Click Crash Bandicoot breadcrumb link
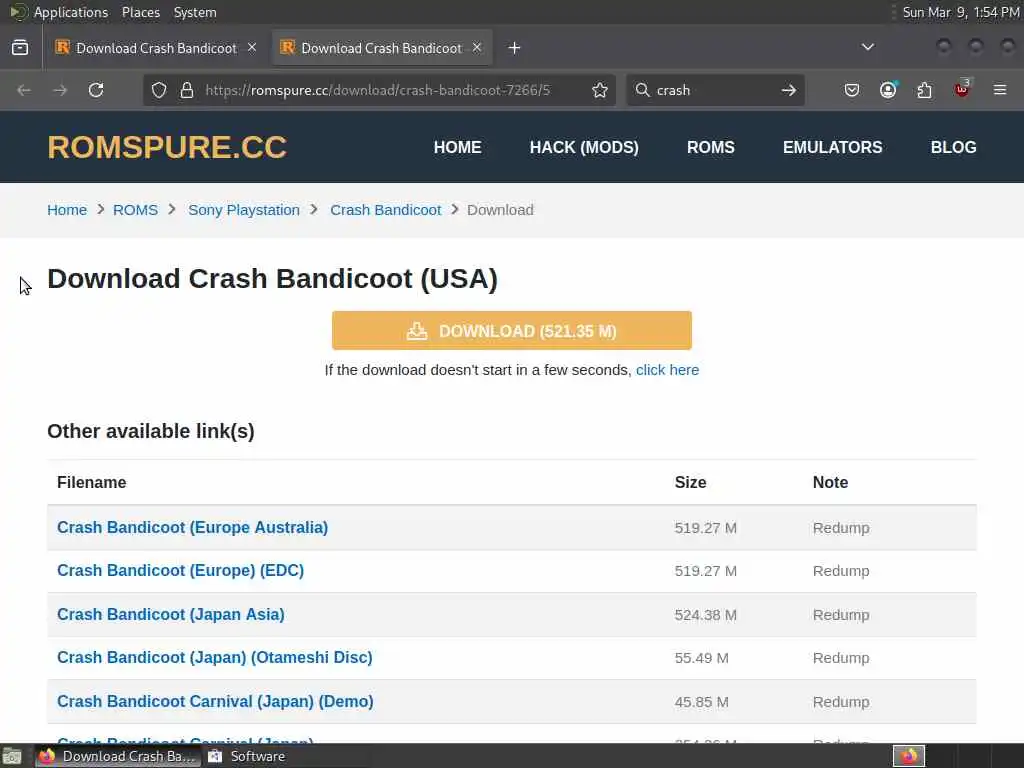1024x768 pixels. 385,210
